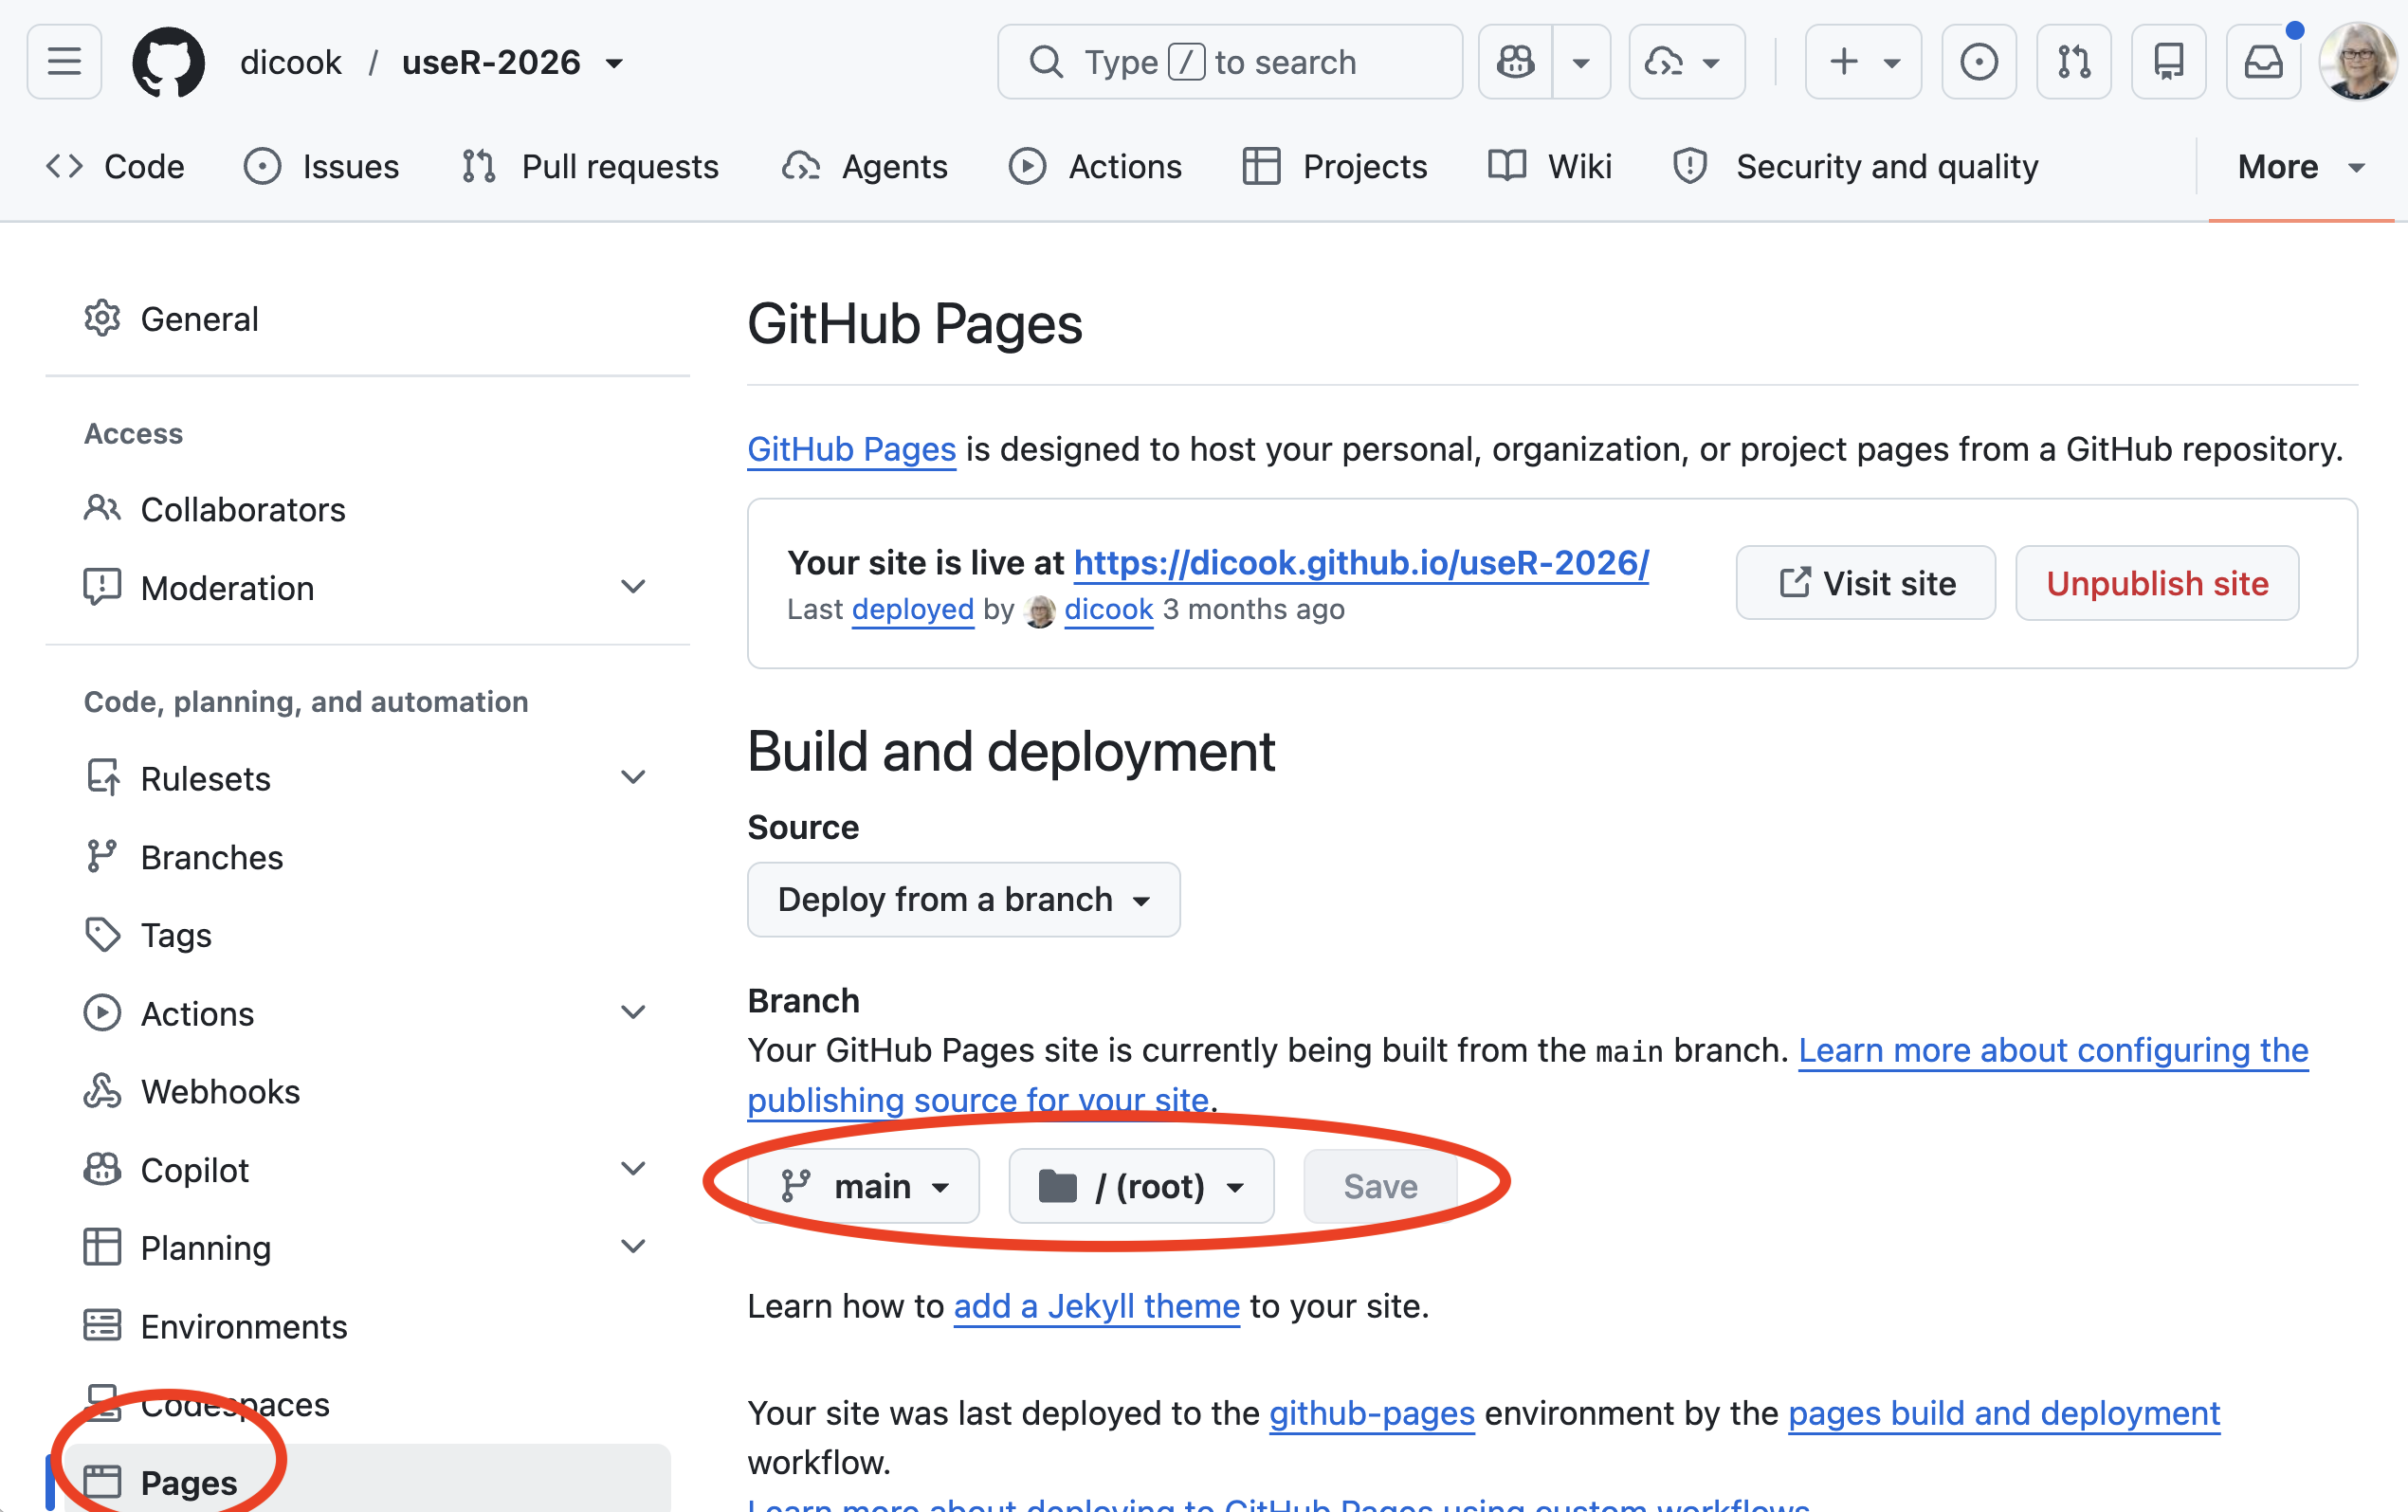The height and width of the screenshot is (1512, 2408).
Task: Open the Deploy from a branch dropdown
Action: tap(963, 899)
